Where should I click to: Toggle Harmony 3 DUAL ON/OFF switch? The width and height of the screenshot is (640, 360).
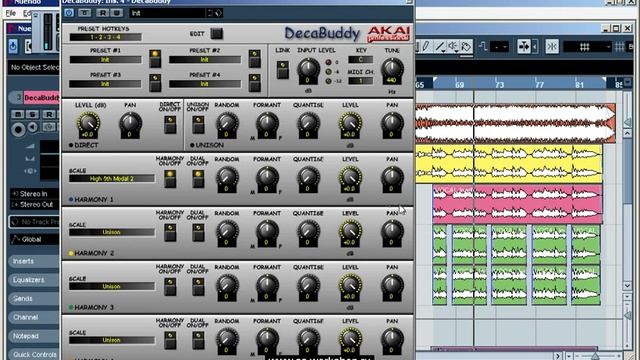pyautogui.click(x=198, y=287)
